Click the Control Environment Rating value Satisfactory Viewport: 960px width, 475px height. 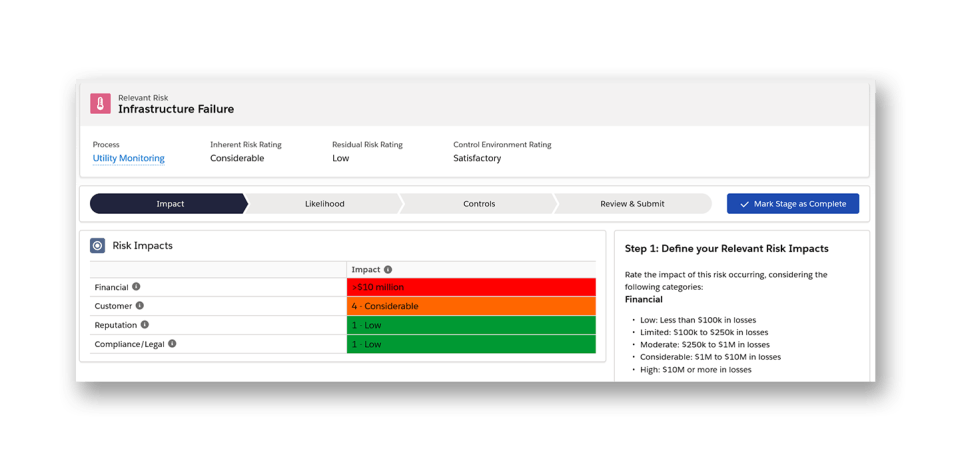point(477,158)
